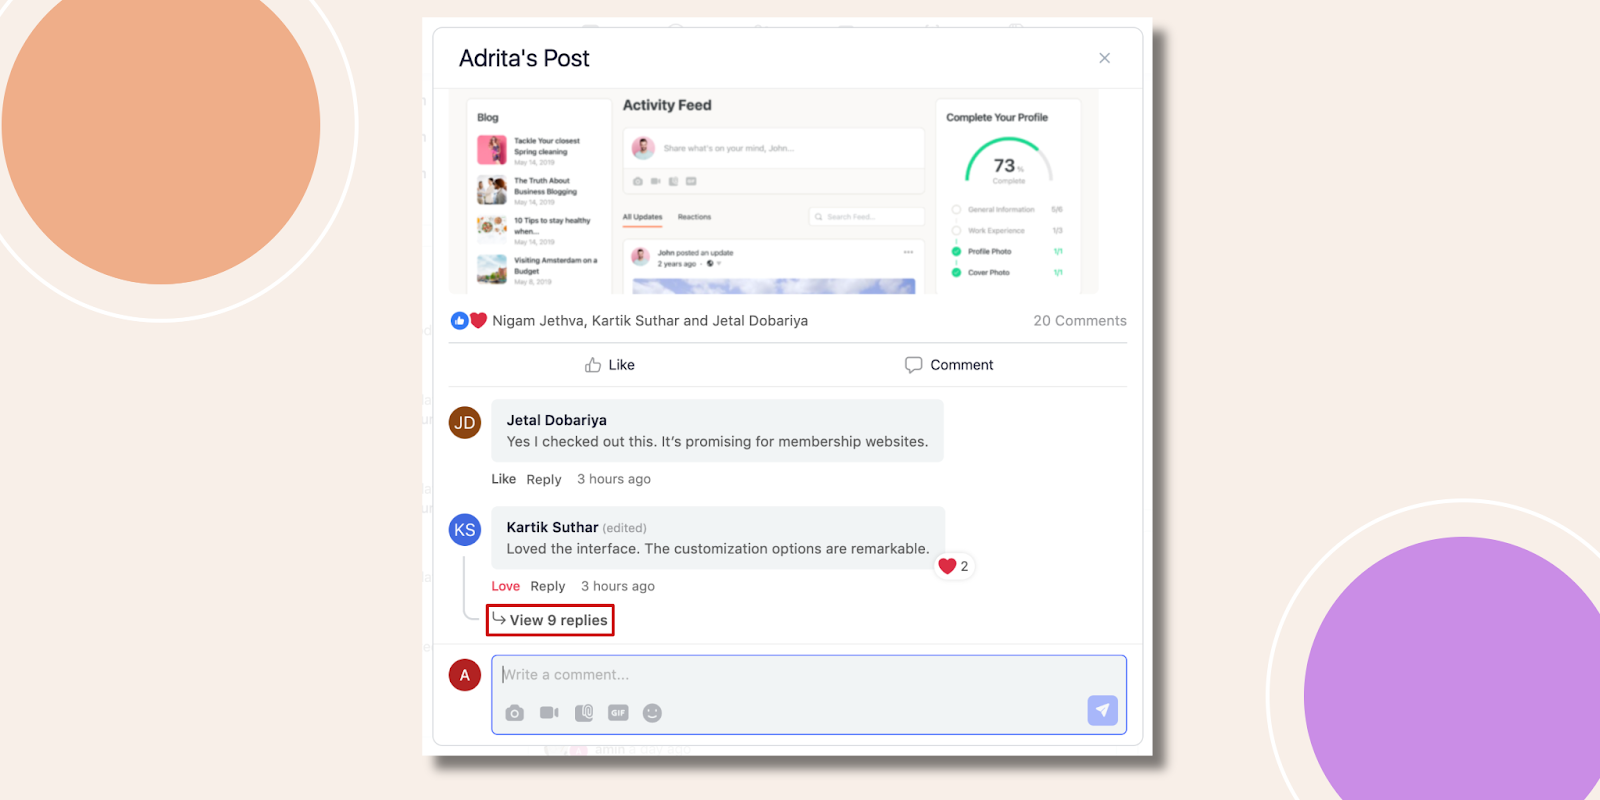Attach a video with the video icon
Viewport: 1600px width, 800px height.
click(x=549, y=713)
